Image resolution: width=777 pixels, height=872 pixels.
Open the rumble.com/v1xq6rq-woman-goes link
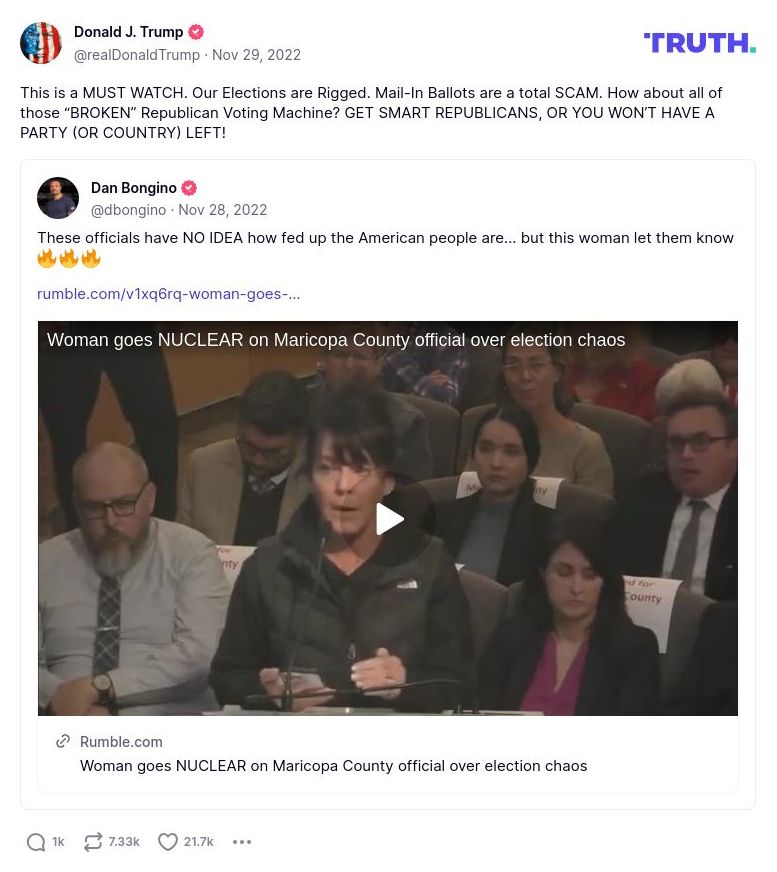(169, 294)
